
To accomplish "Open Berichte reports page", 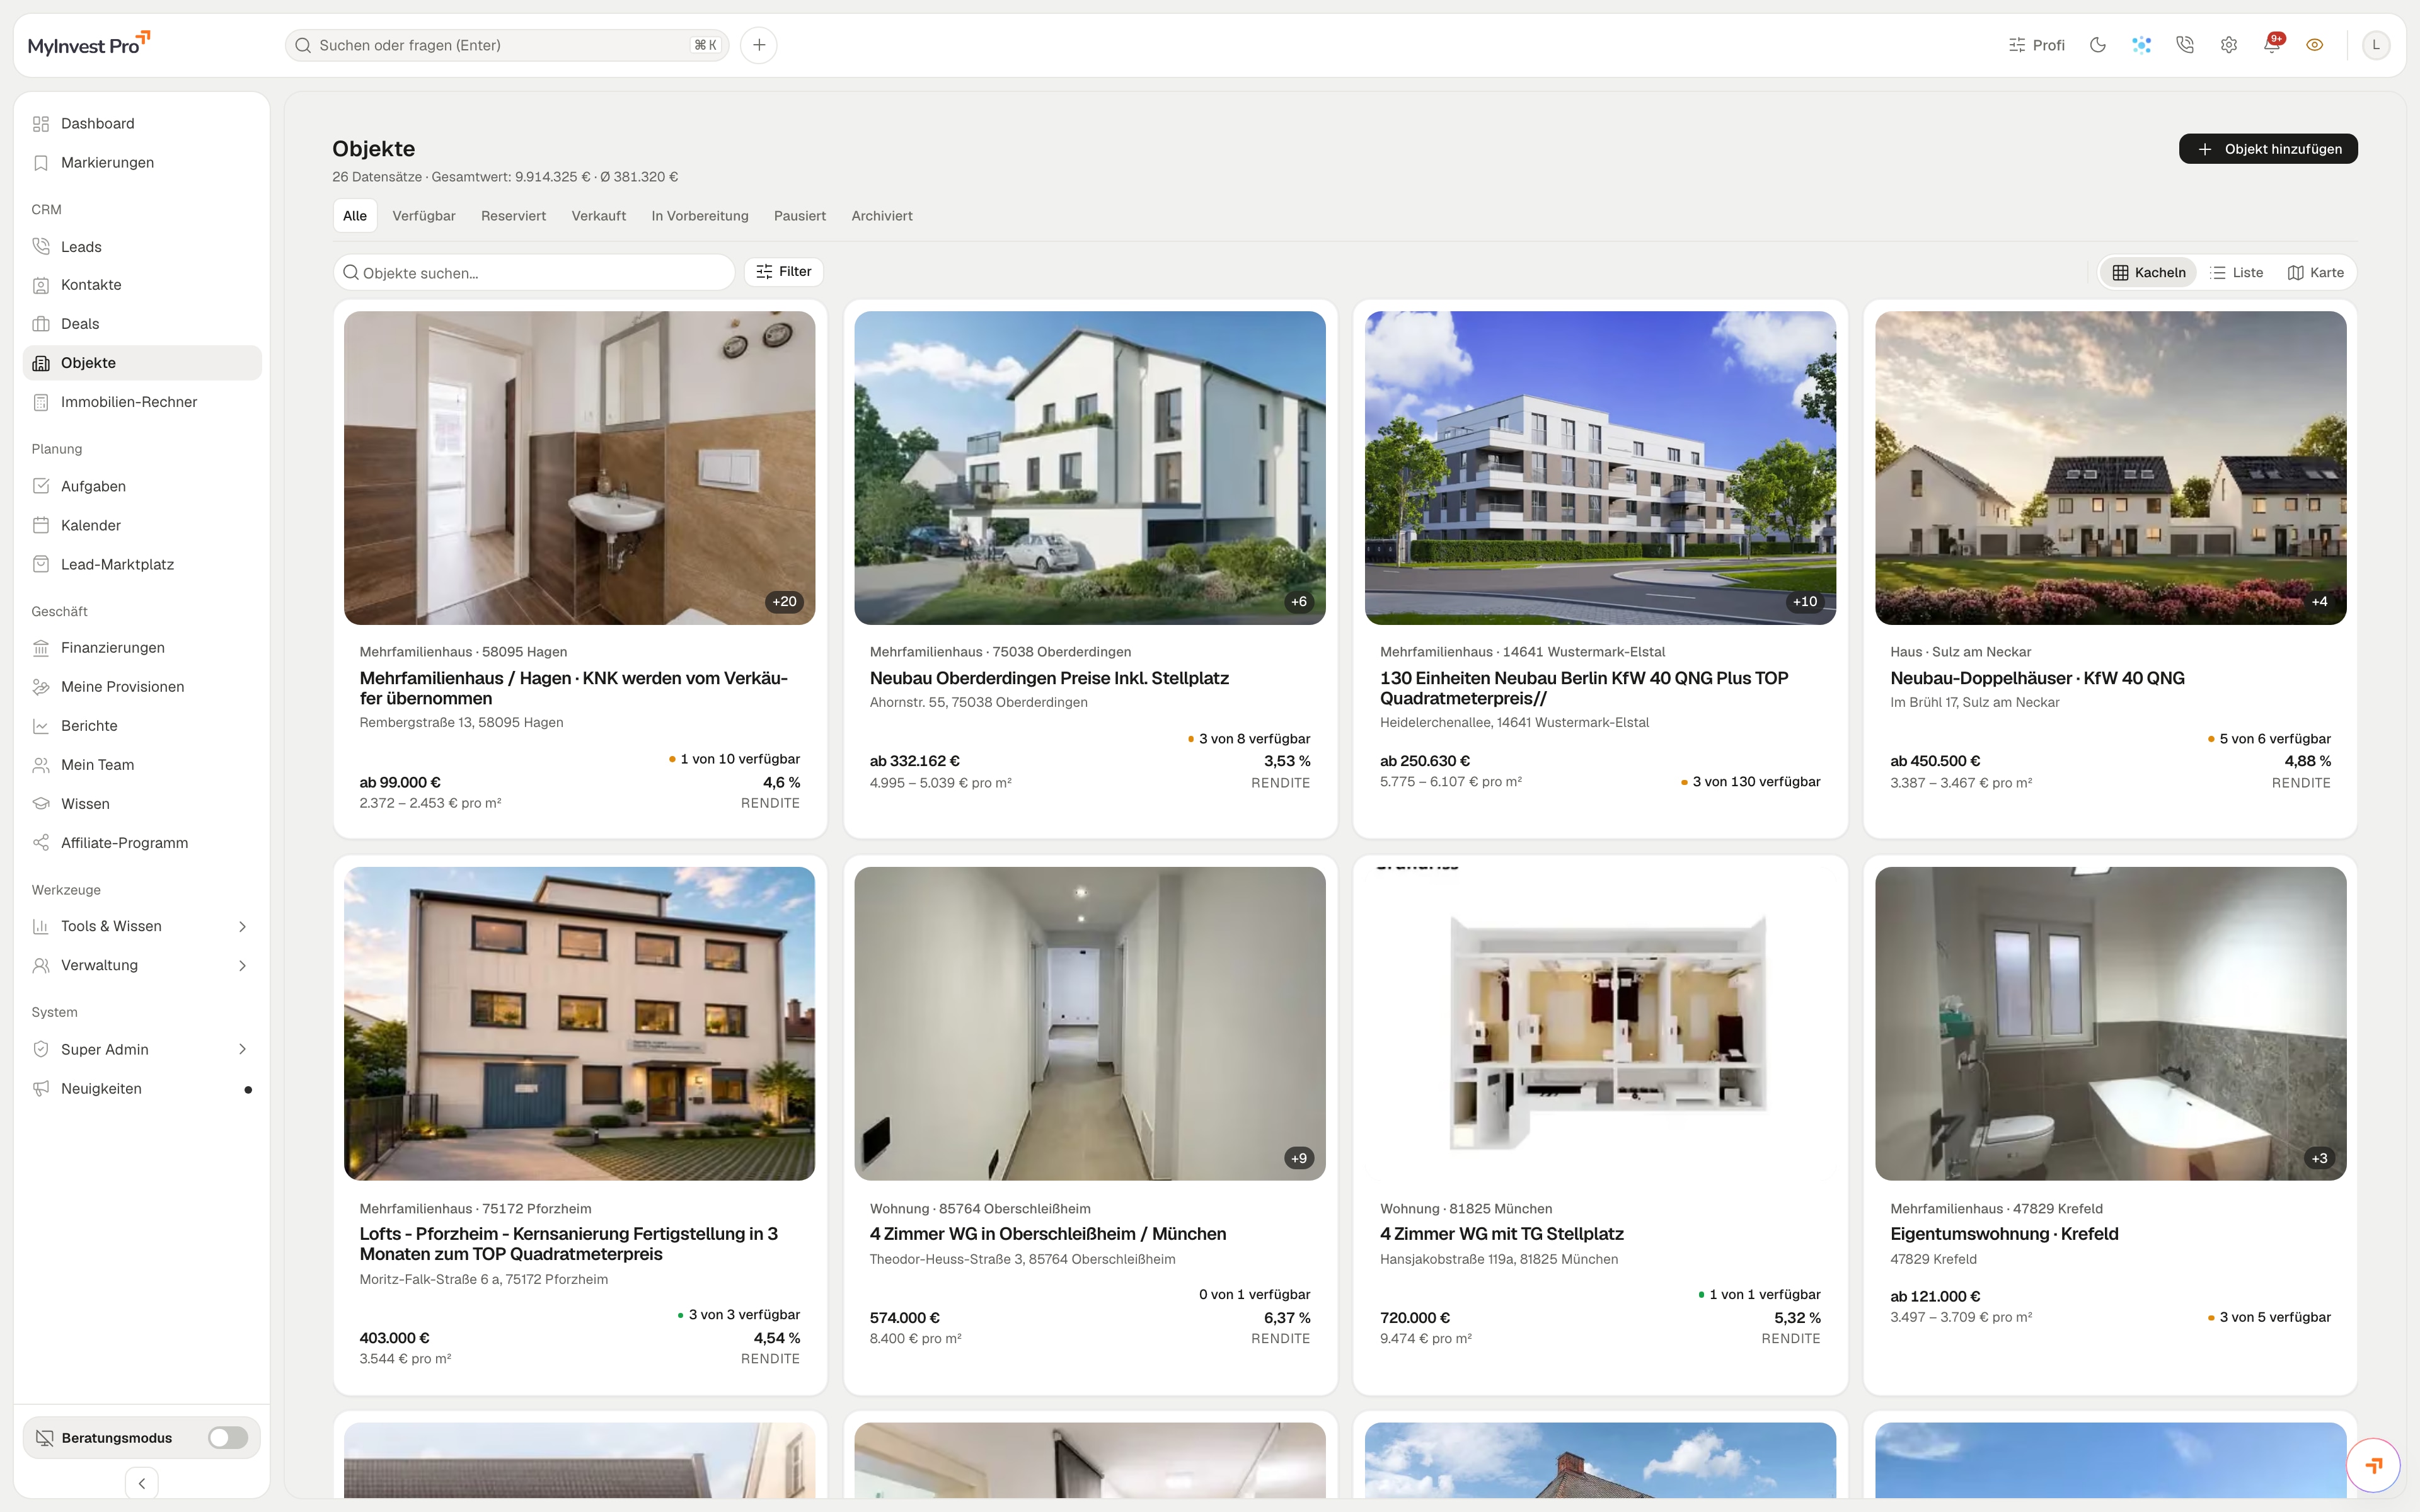I will [x=142, y=726].
